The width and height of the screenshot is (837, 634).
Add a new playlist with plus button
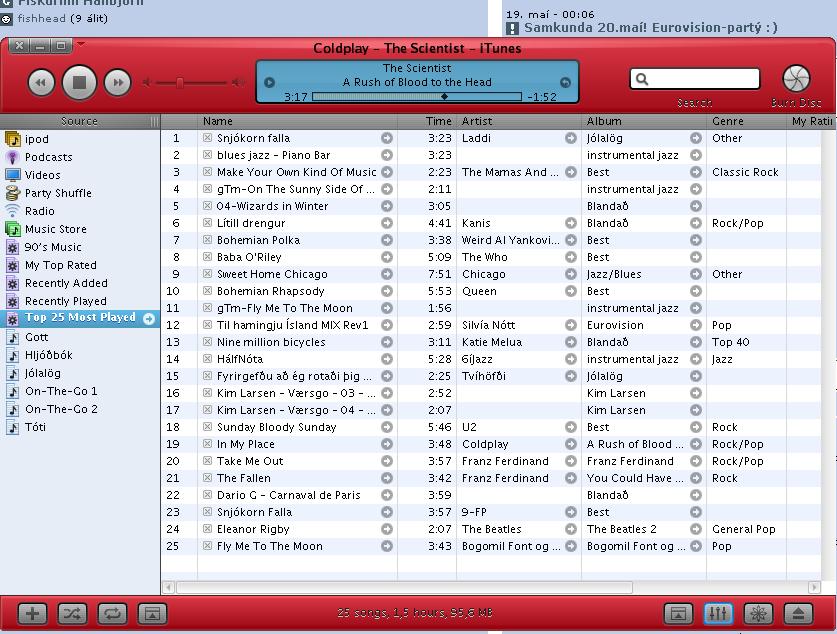32,613
